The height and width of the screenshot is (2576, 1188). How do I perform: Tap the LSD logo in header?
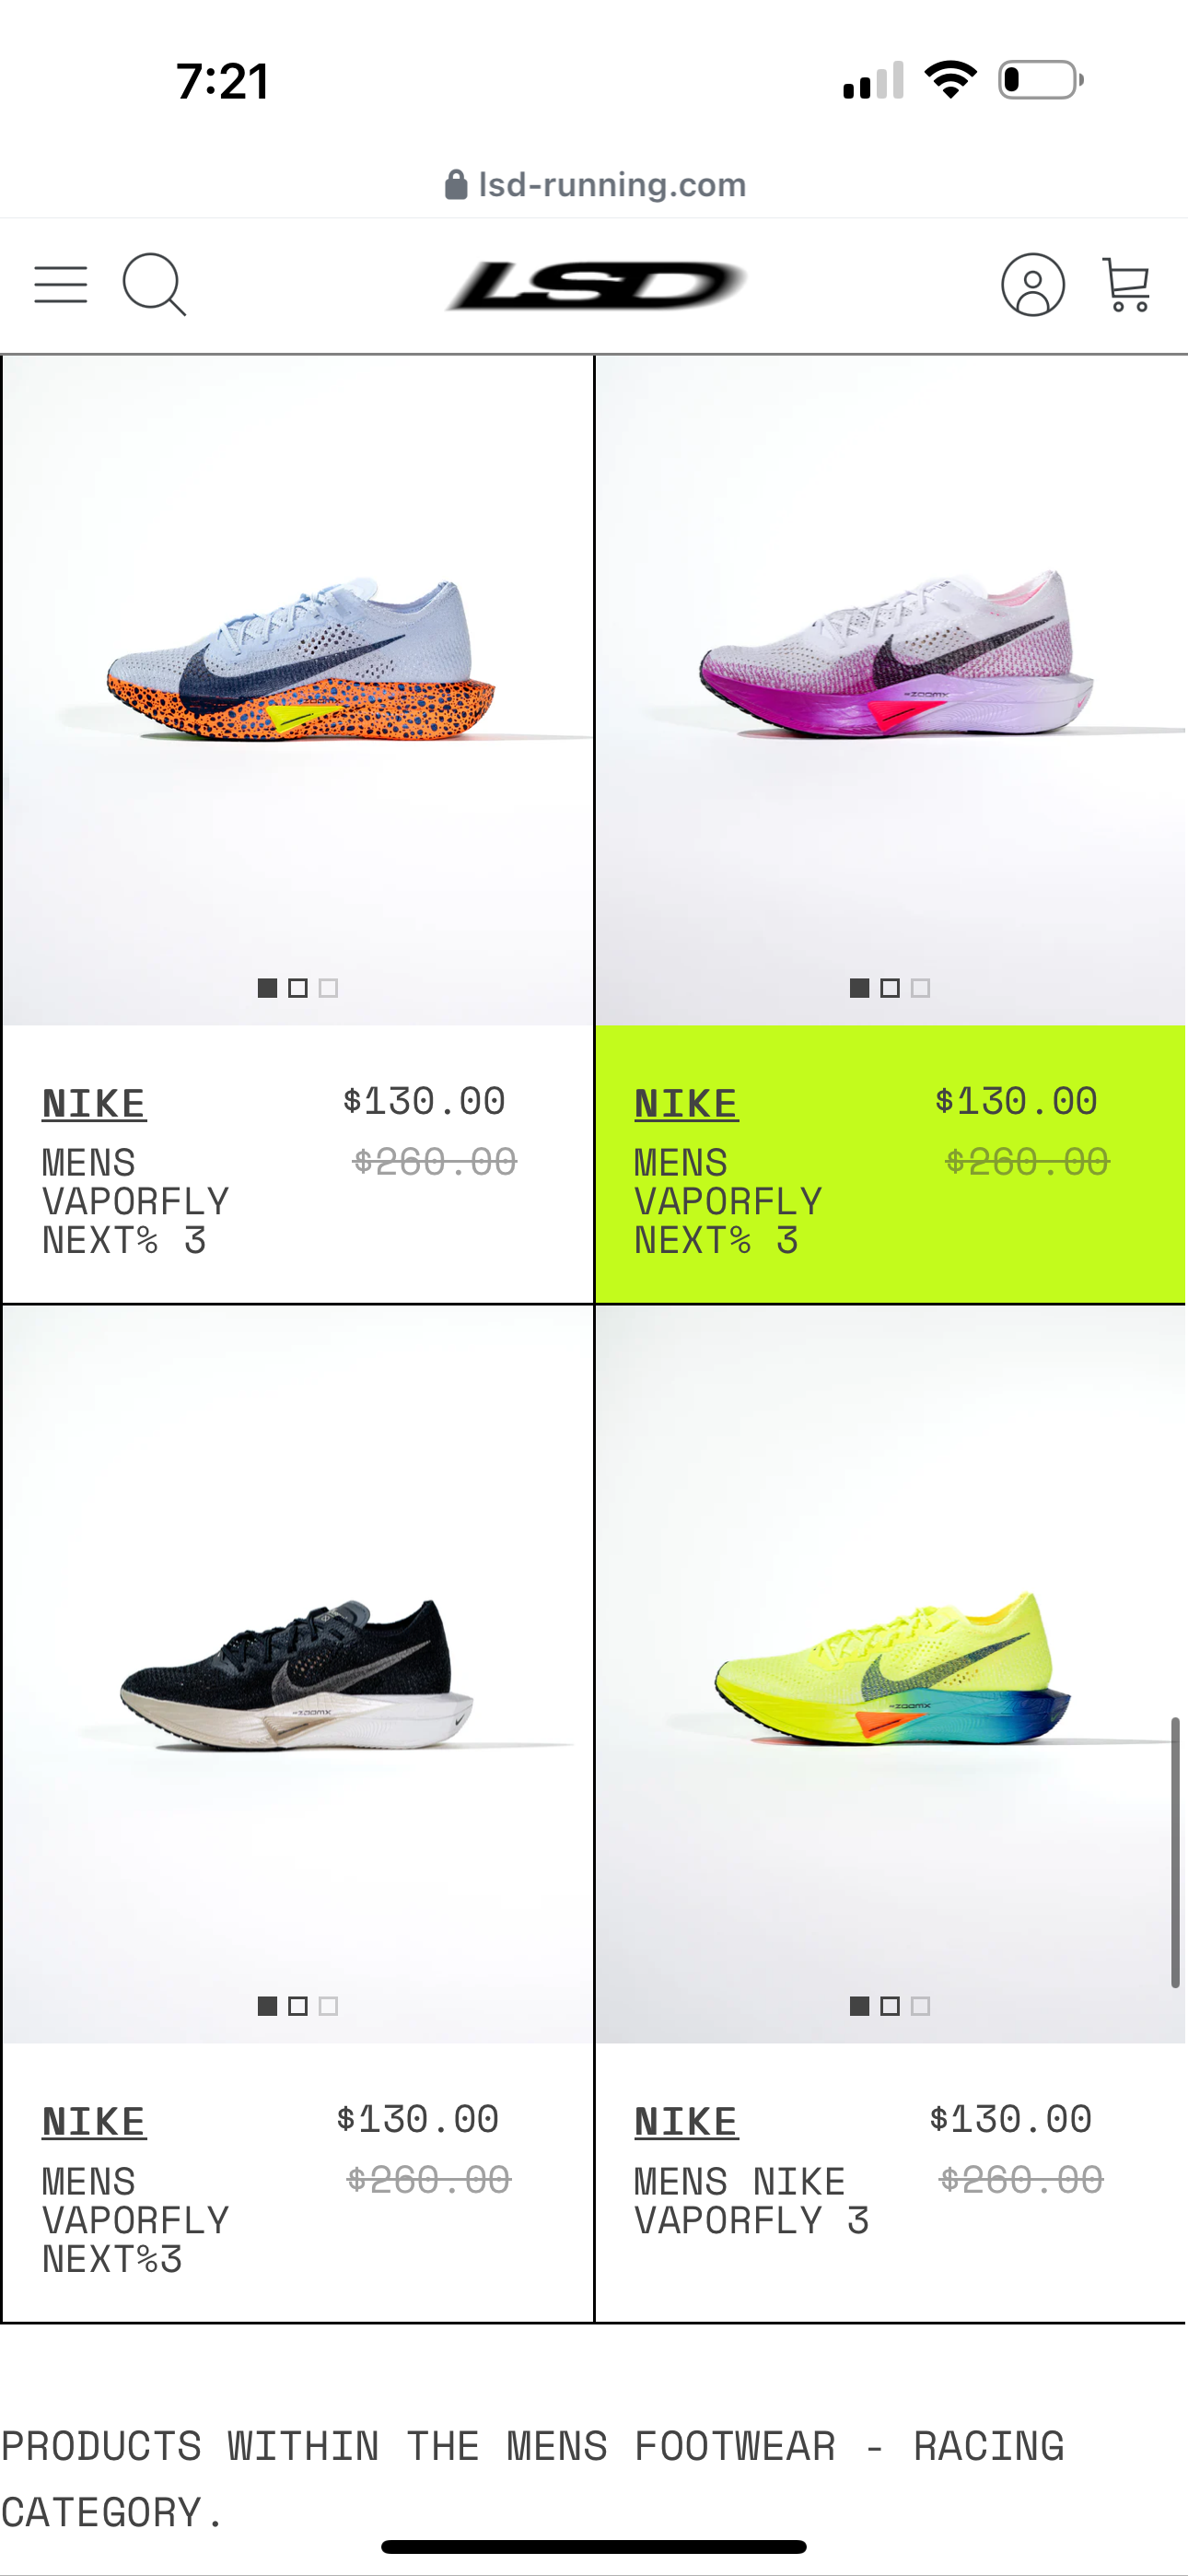(596, 286)
